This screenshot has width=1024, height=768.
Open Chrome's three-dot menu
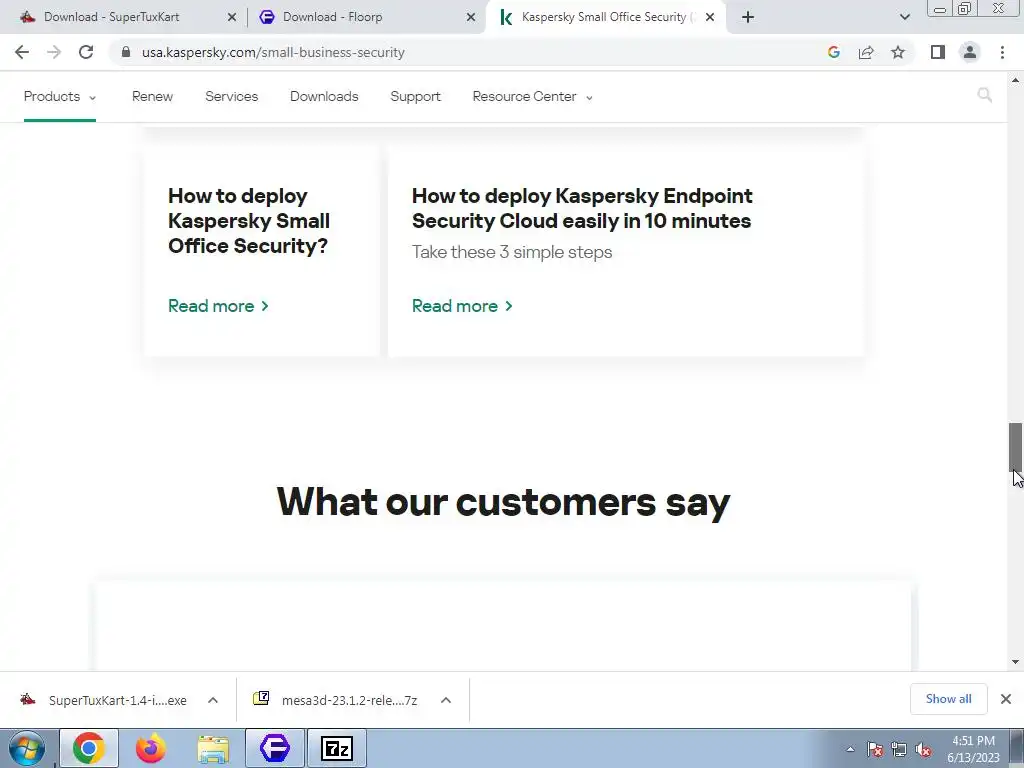pos(1002,52)
